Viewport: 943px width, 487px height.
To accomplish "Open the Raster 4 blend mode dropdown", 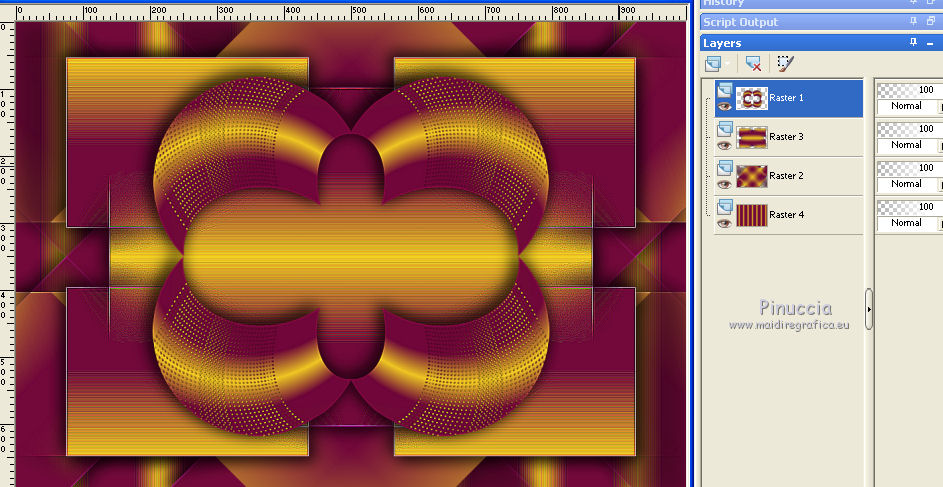I will [909, 223].
